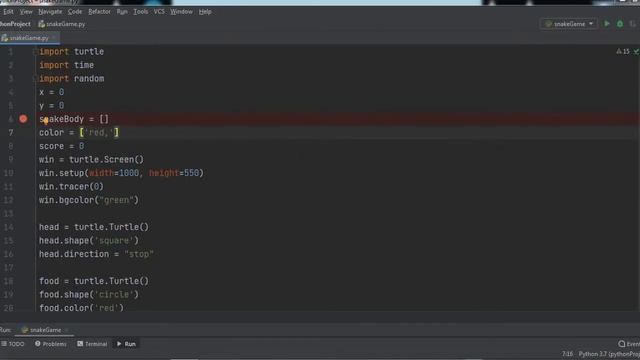Click the win.setup(width=1000, height=550) line
The width and height of the screenshot is (640, 360).
(x=121, y=173)
